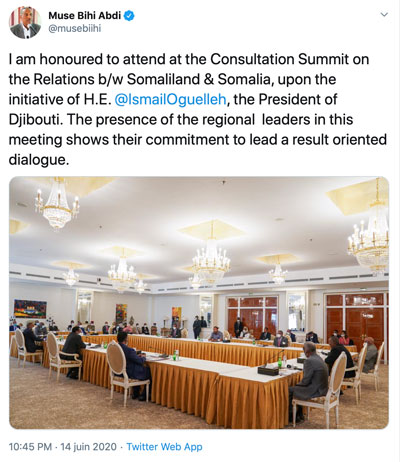
Task: Open the Twitter Web App source link
Action: coord(164,447)
